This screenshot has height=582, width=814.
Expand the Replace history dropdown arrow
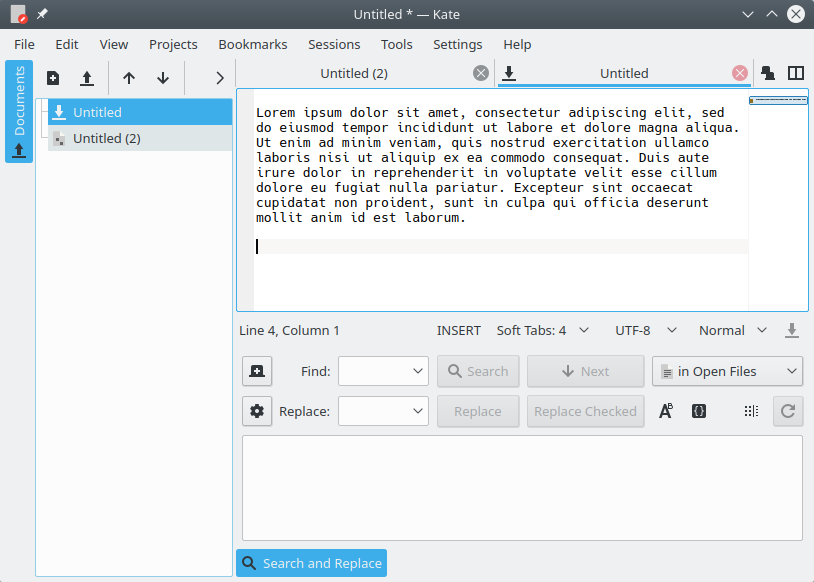coord(418,411)
